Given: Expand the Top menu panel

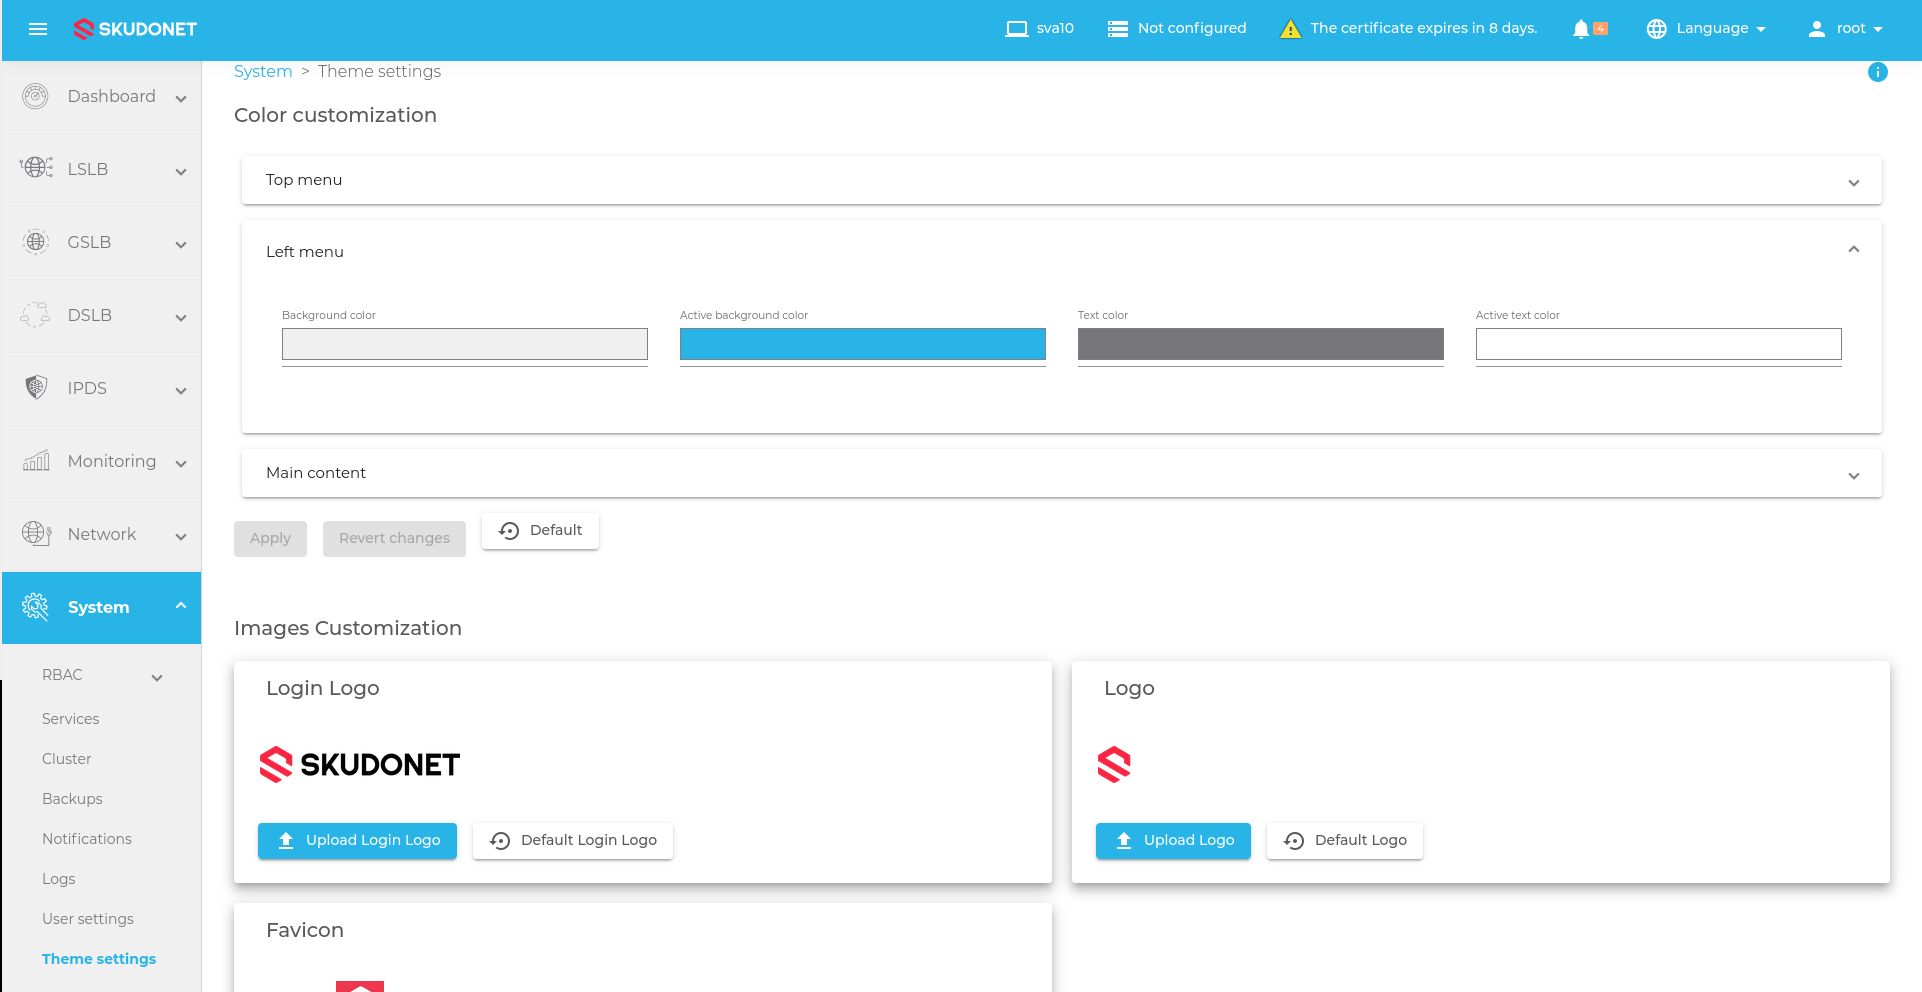Looking at the screenshot, I should click(x=1062, y=180).
